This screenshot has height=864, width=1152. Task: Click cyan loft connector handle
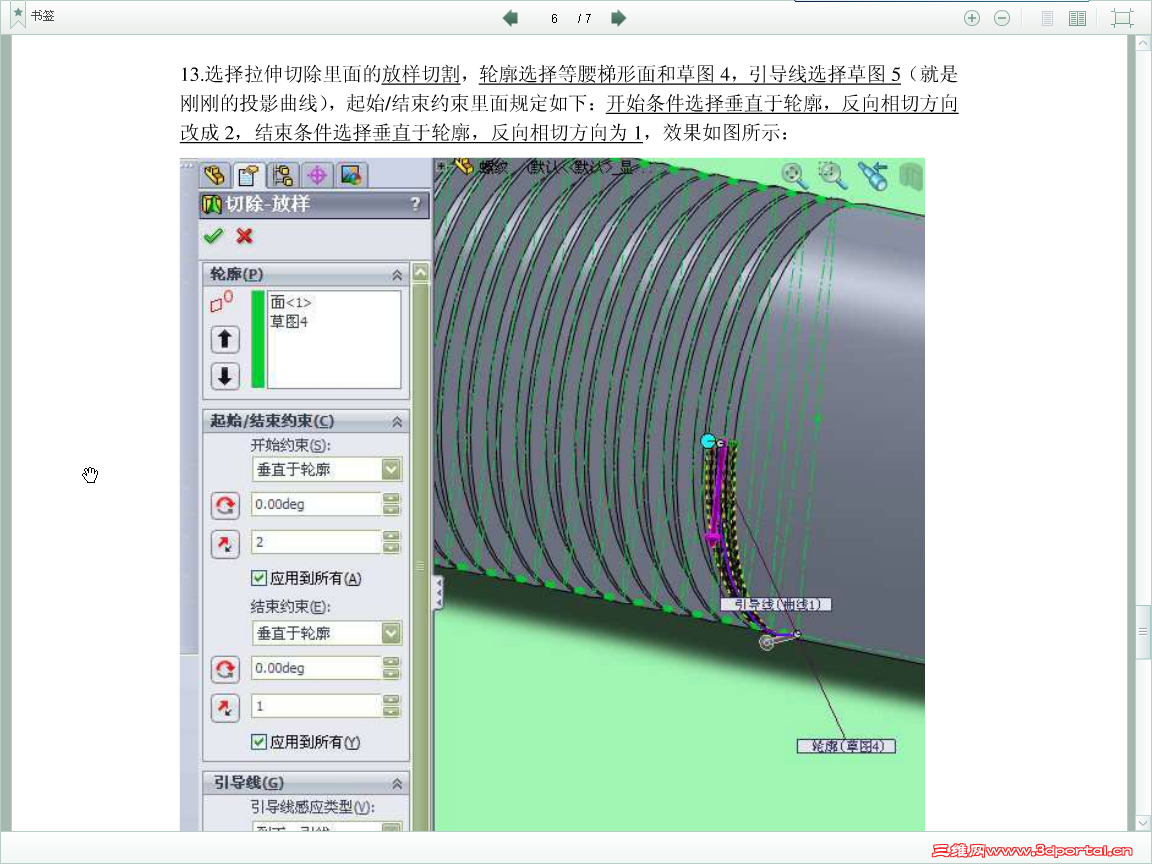(708, 441)
